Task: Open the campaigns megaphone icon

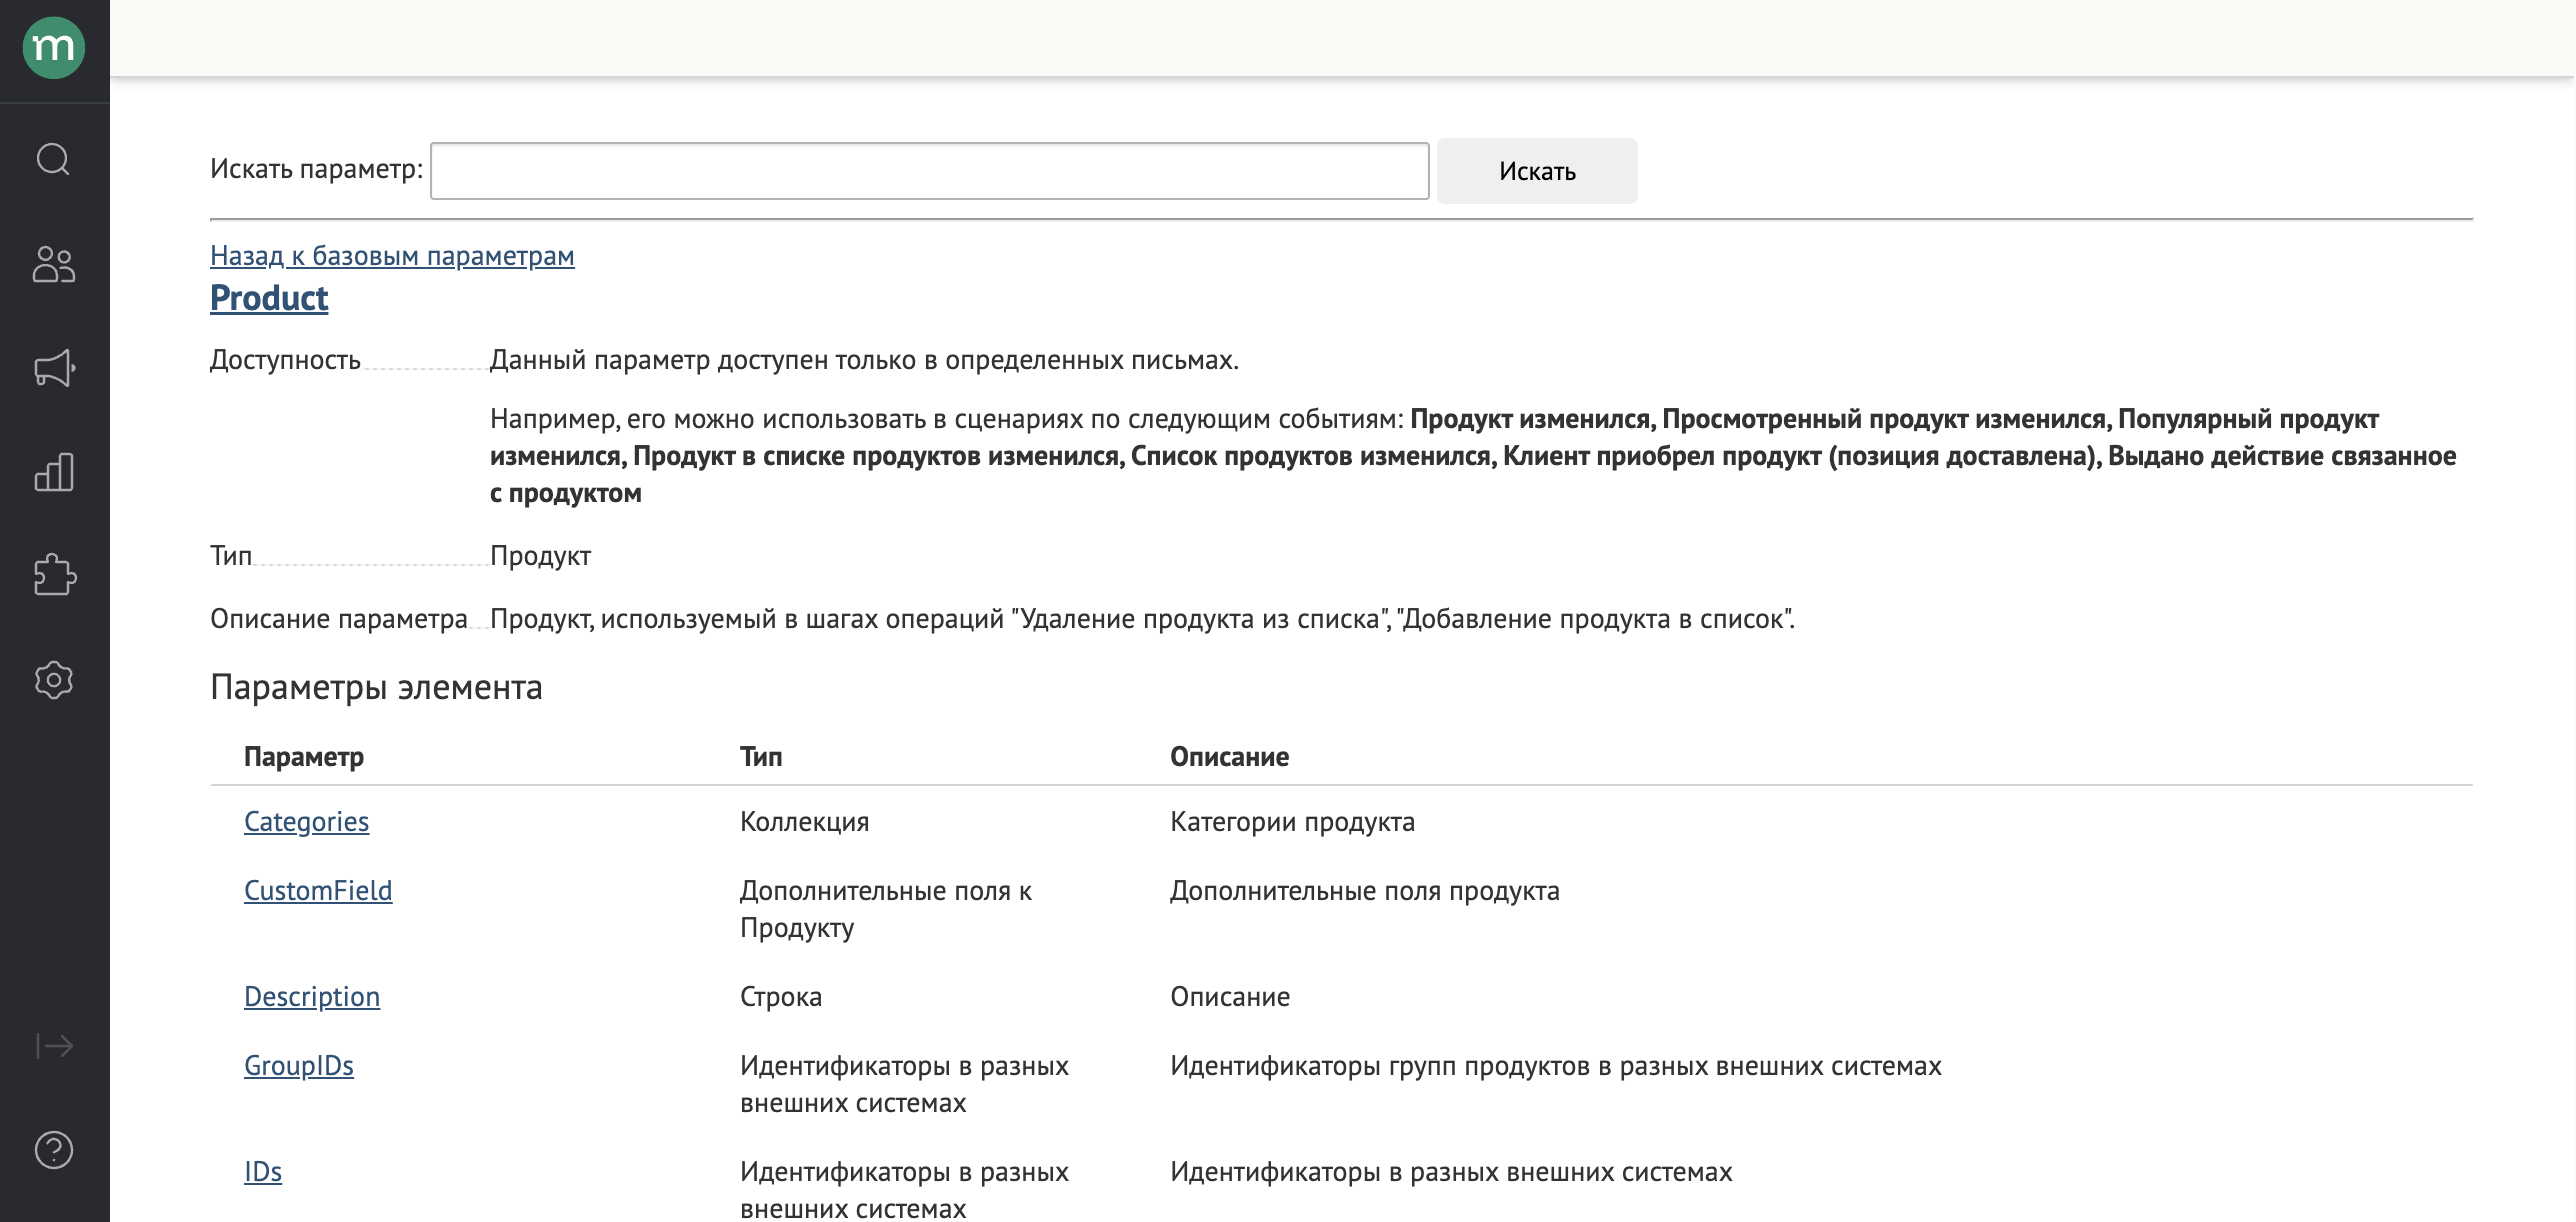Action: point(54,368)
